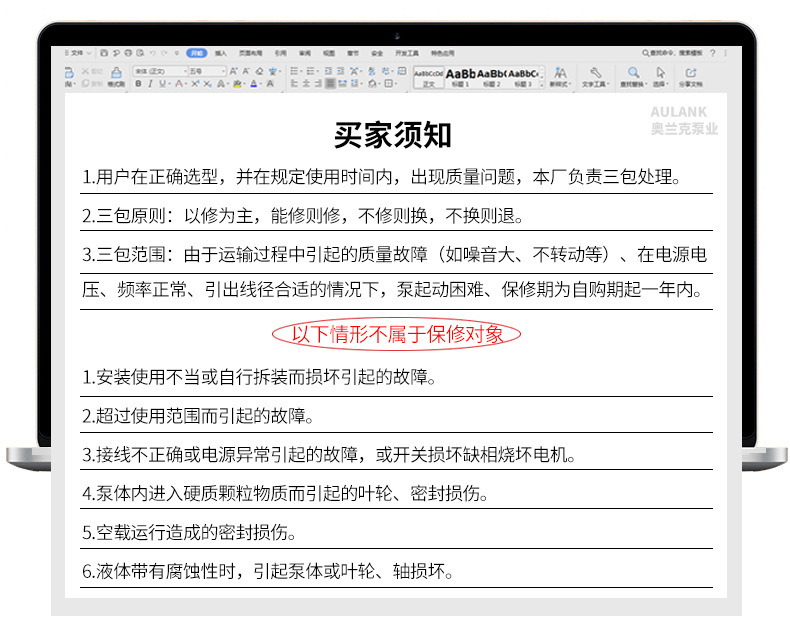The width and height of the screenshot is (790, 624).
Task: Open the font name dropdown 宋体 (正文)
Action: (160, 72)
